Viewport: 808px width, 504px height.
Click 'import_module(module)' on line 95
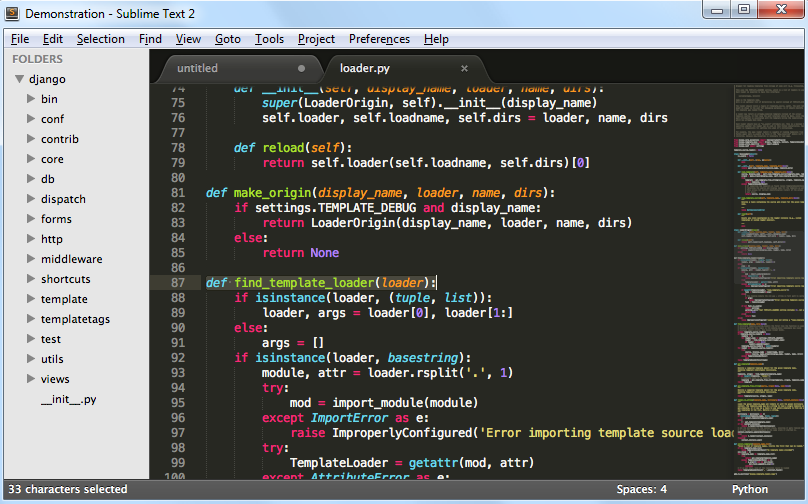click(x=405, y=402)
